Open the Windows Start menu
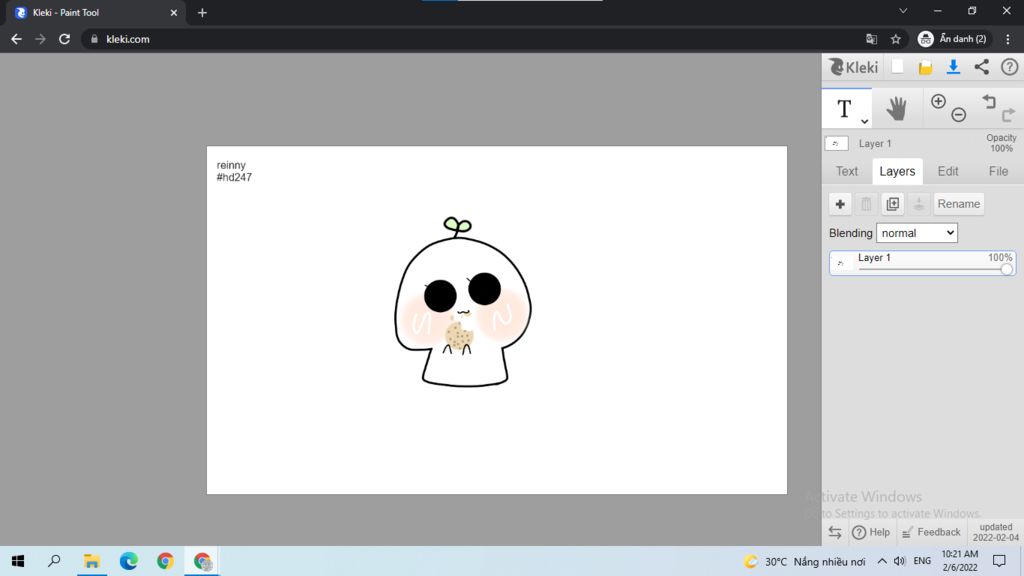 pos(18,561)
